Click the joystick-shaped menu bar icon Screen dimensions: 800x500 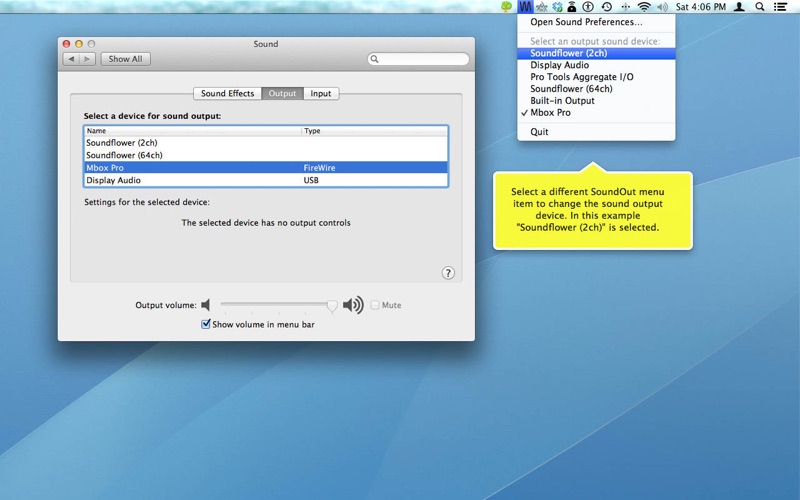click(572, 7)
